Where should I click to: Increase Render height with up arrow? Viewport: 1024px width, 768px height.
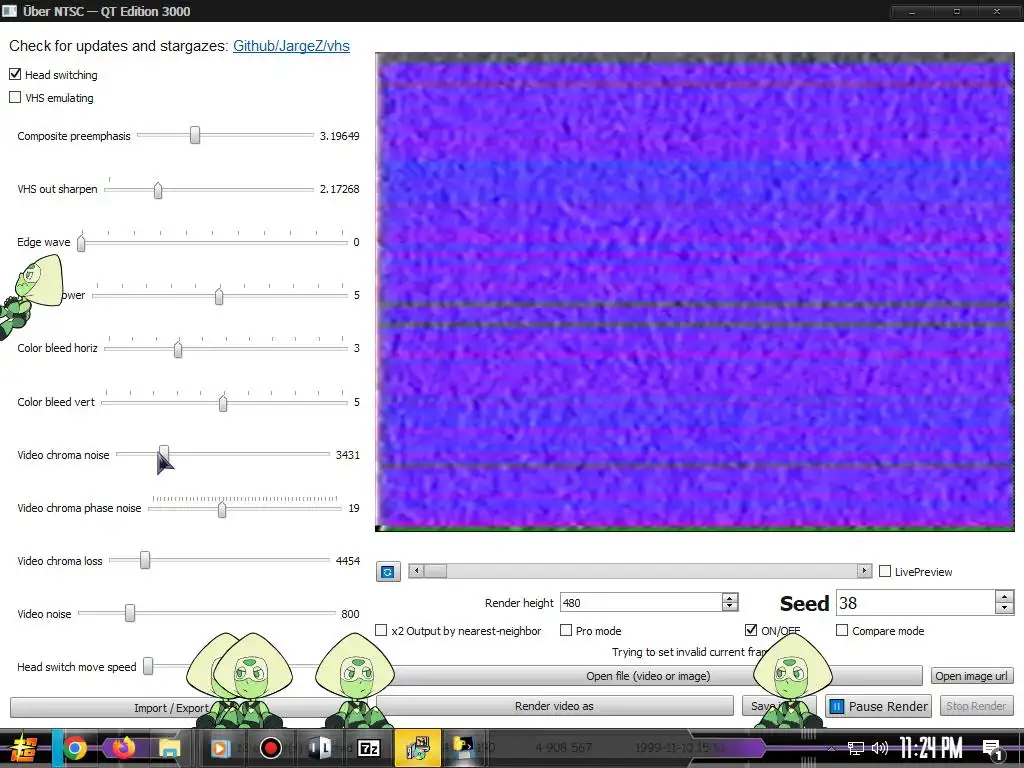(x=730, y=598)
